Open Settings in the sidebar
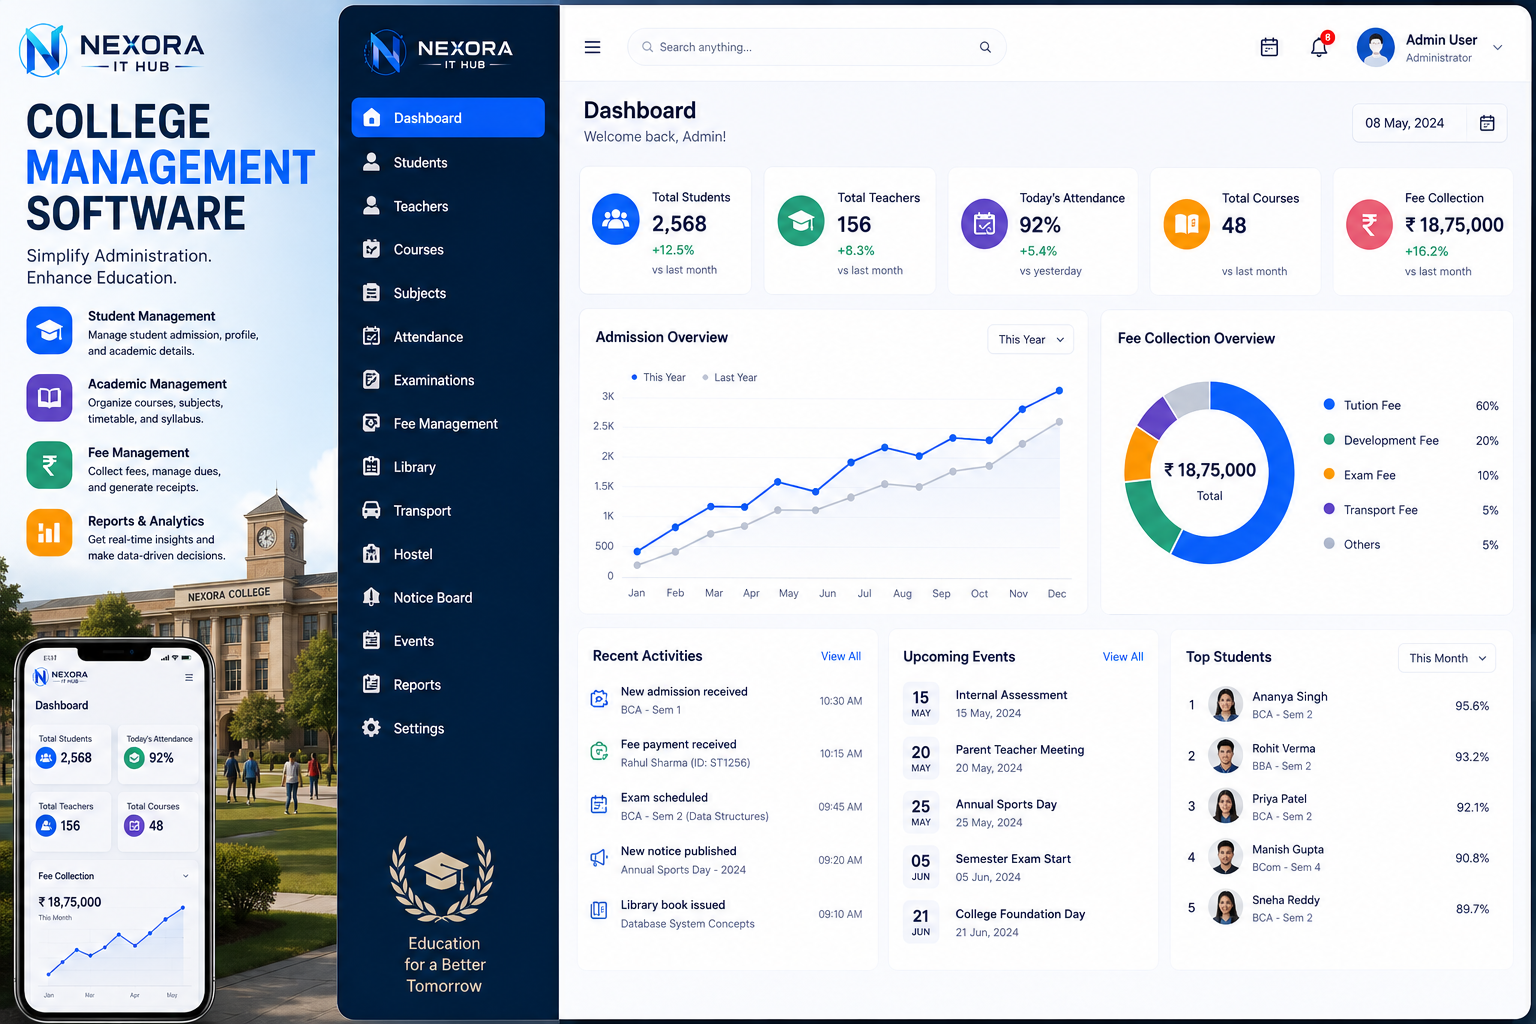 (x=448, y=729)
